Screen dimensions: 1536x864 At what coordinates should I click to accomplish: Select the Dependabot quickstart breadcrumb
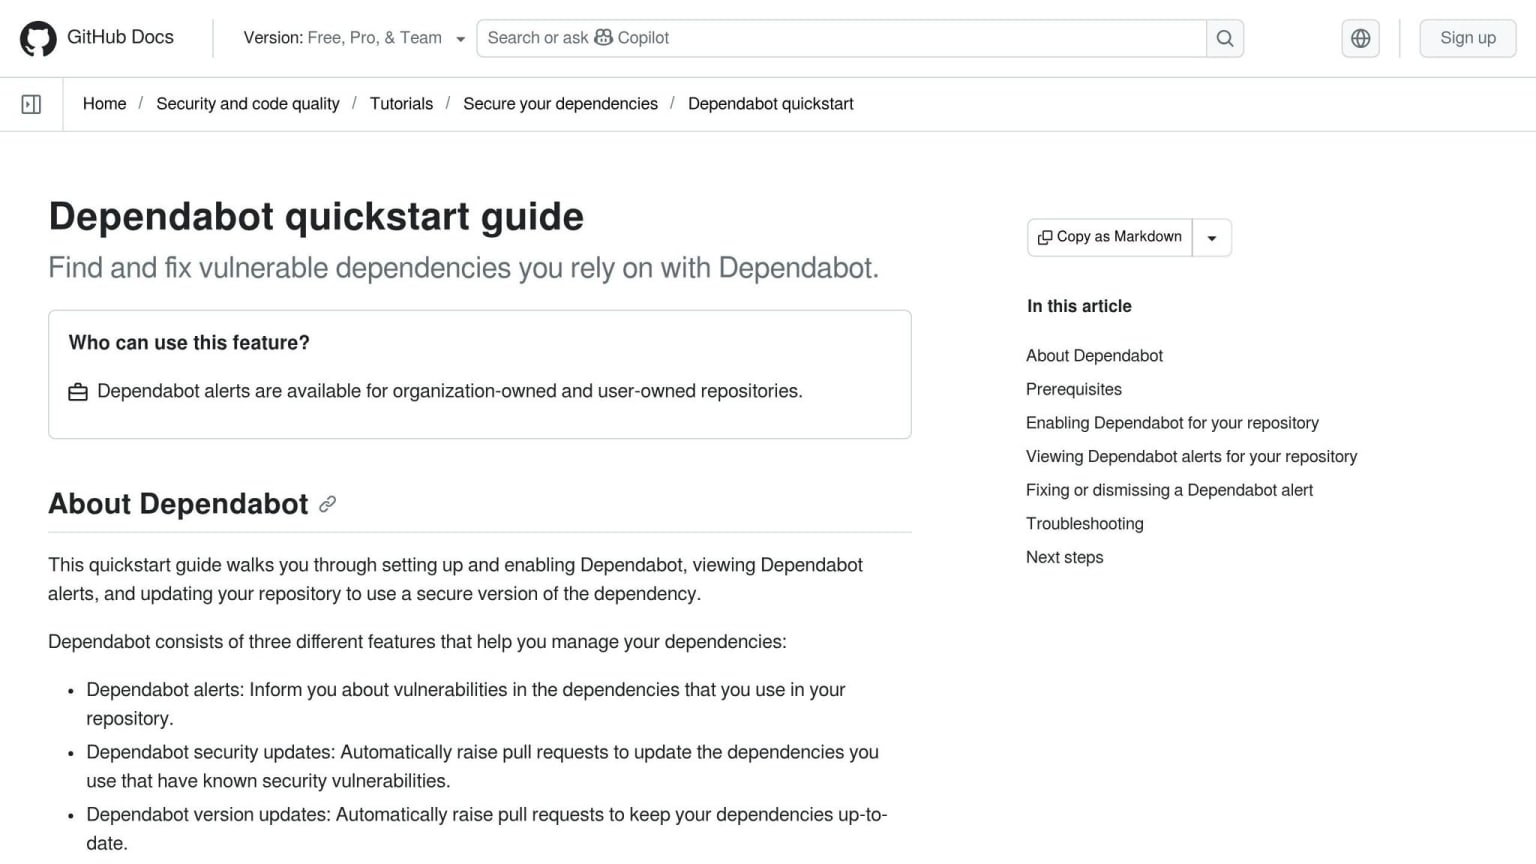click(x=771, y=104)
